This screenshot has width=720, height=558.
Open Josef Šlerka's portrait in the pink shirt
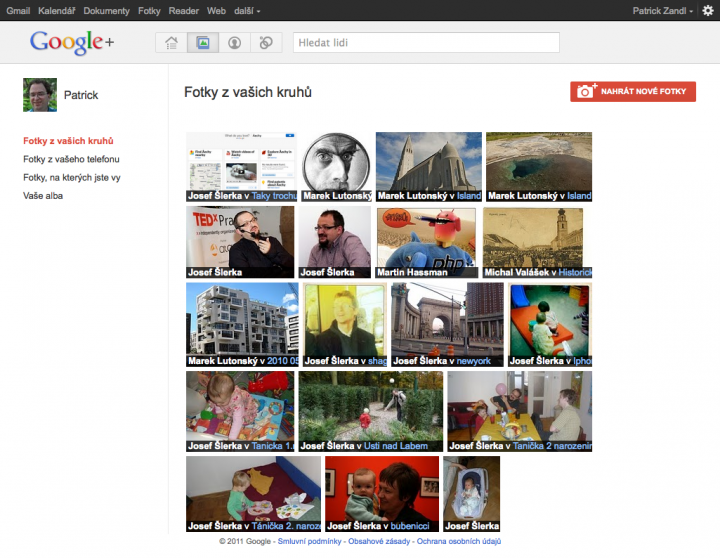(x=335, y=242)
